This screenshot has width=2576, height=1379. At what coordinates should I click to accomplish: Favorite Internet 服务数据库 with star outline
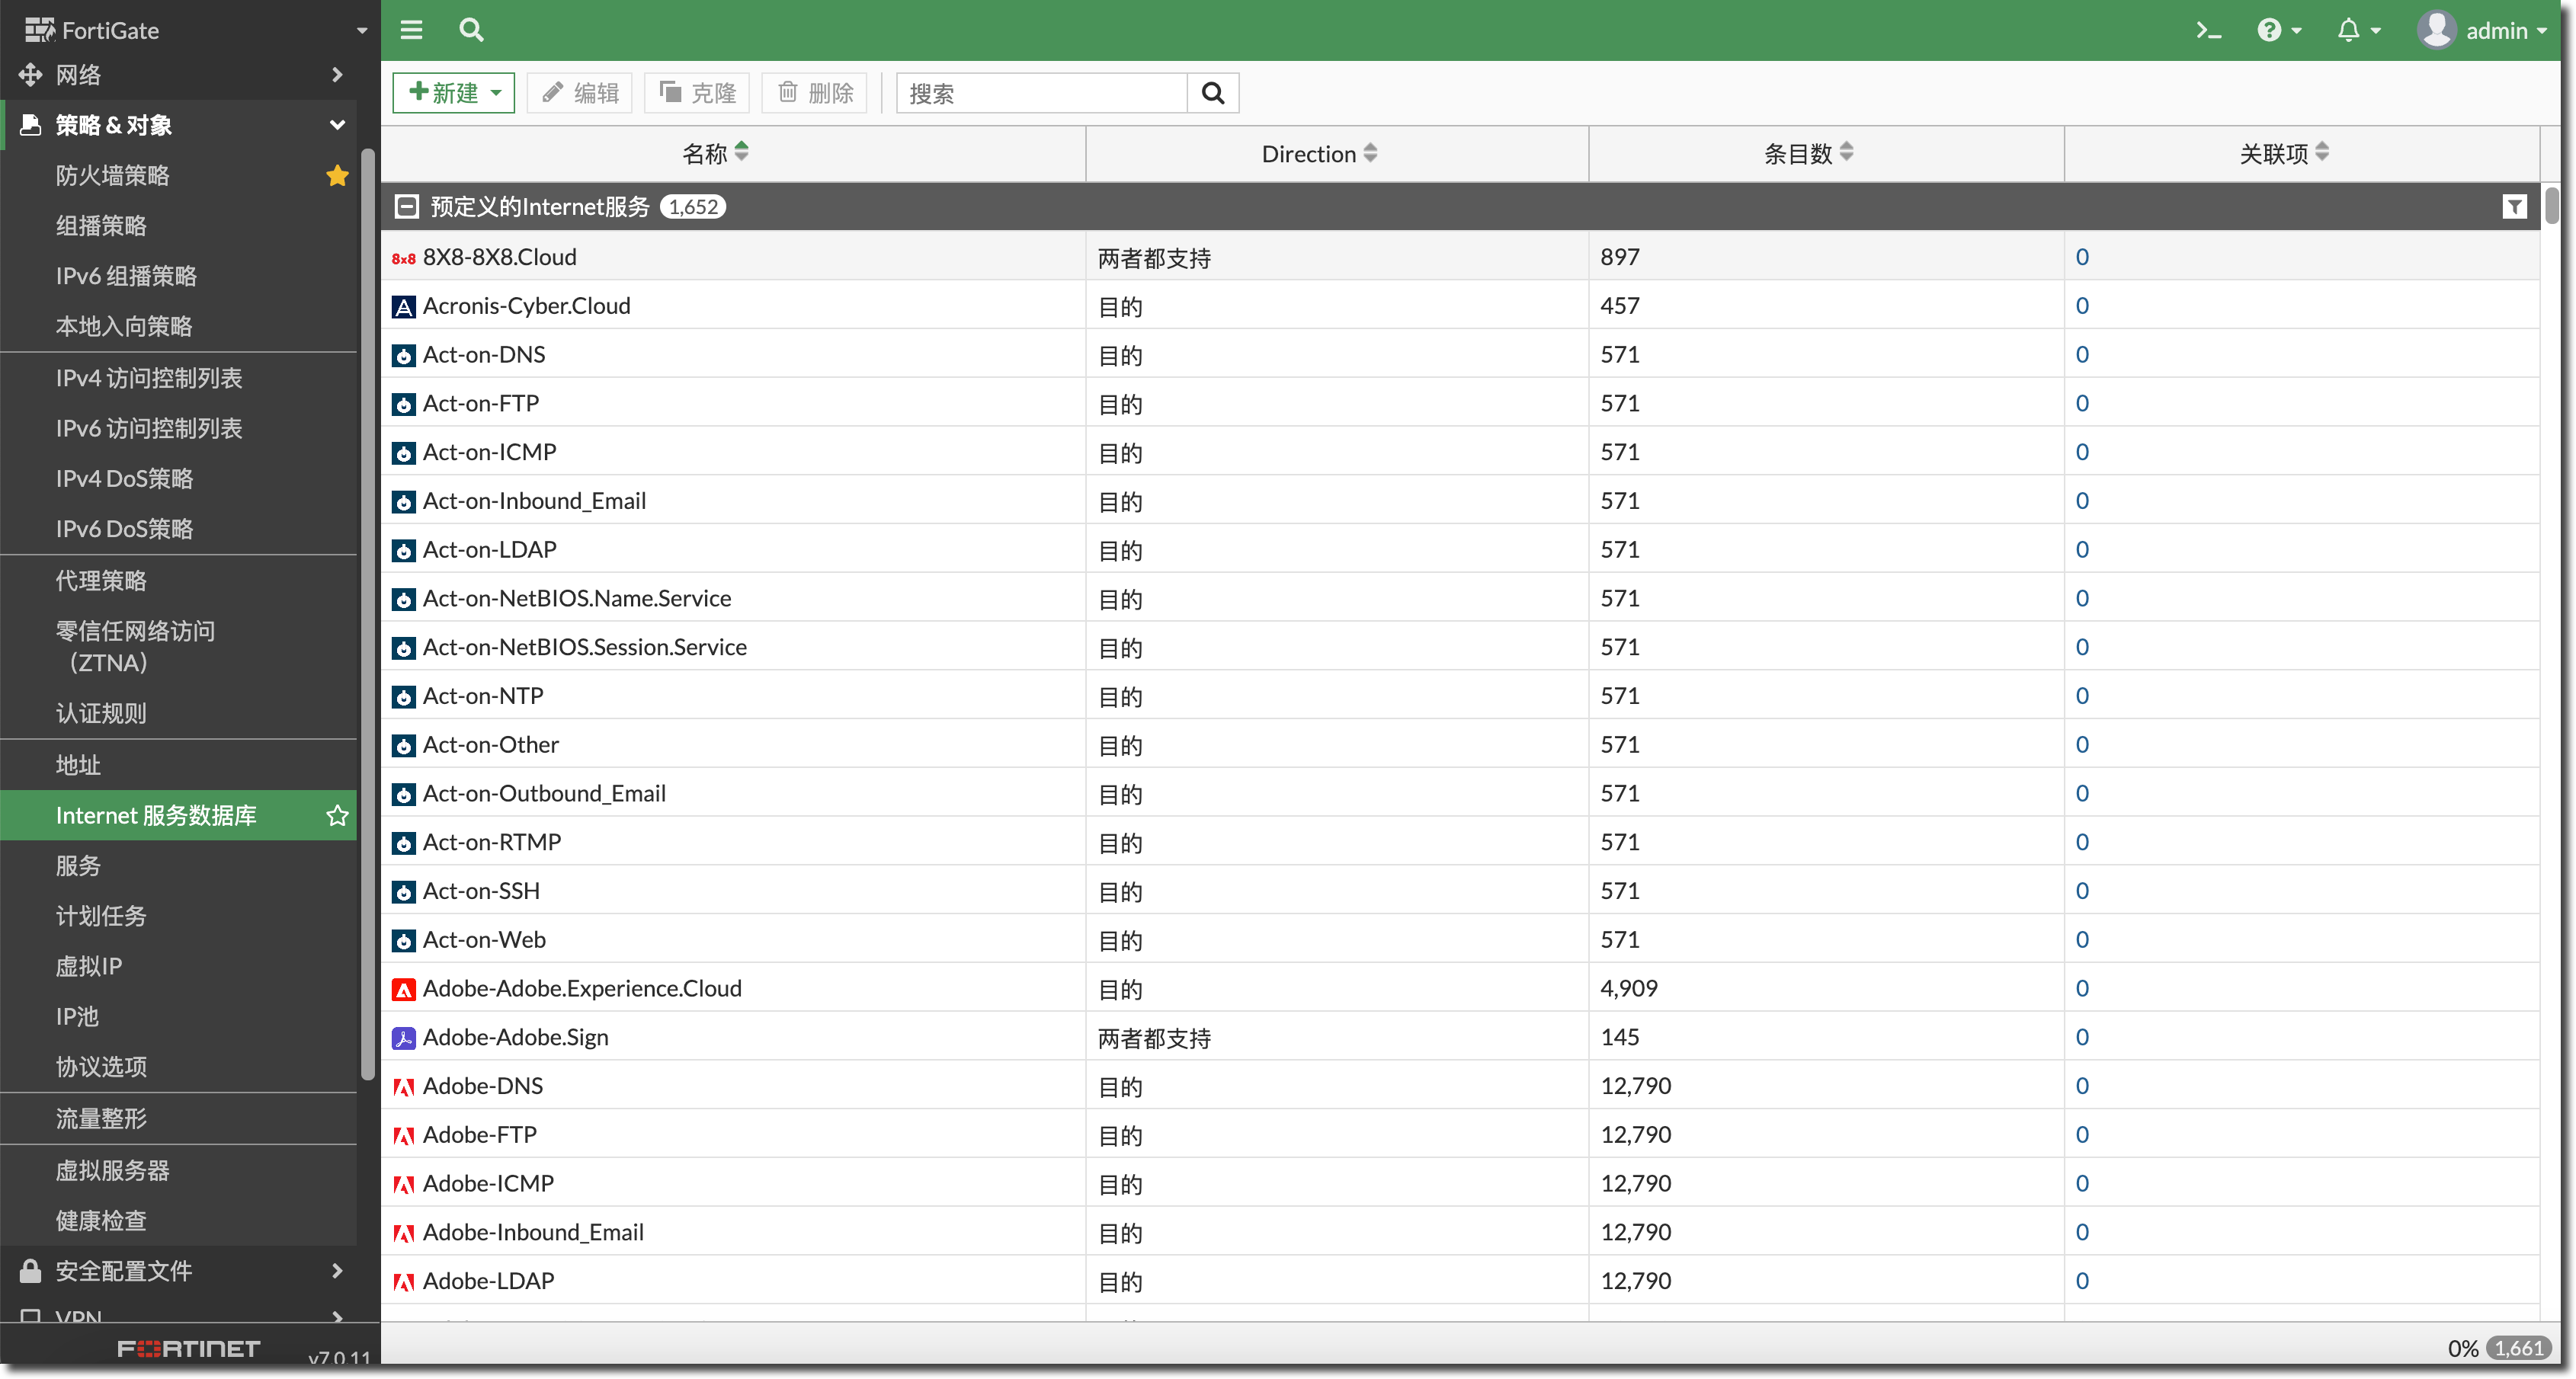pos(337,816)
